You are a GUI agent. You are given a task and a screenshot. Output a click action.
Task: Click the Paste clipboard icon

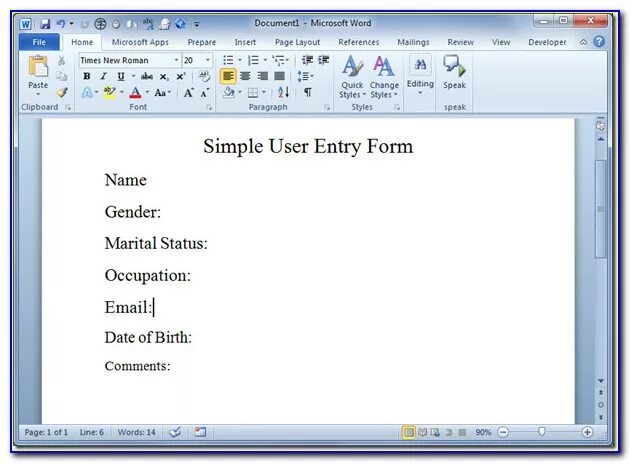(x=38, y=67)
